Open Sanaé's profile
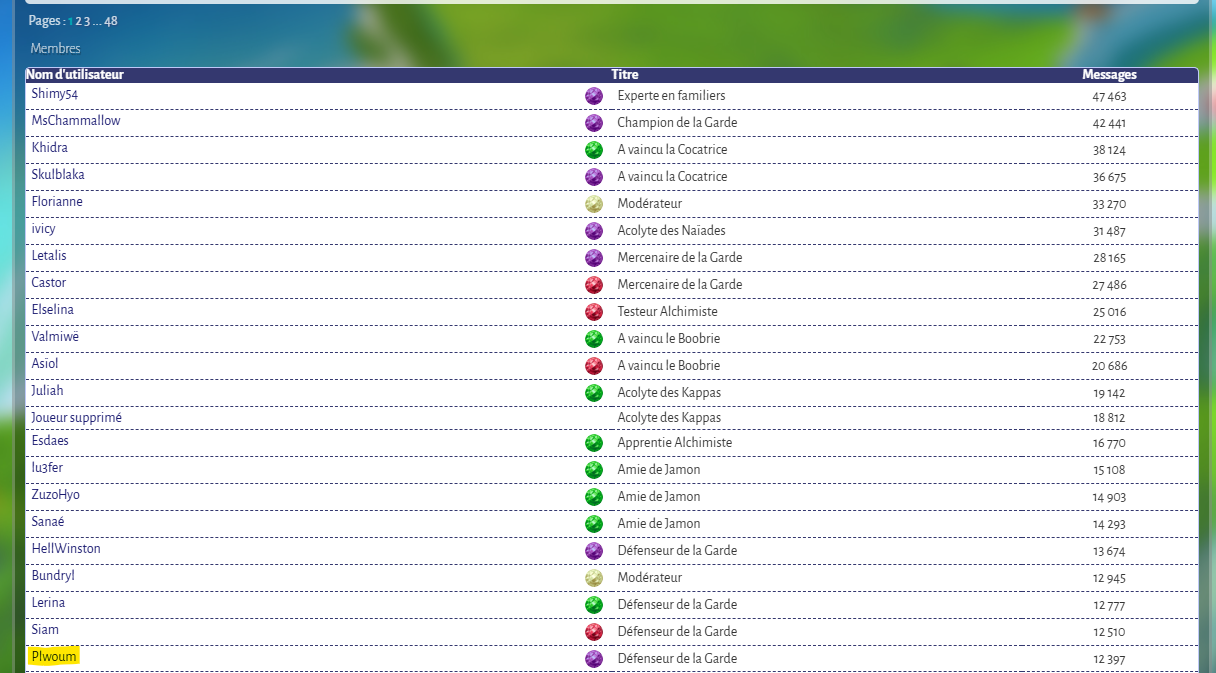Screen dimensions: 1216x673 pyautogui.click(x=48, y=522)
